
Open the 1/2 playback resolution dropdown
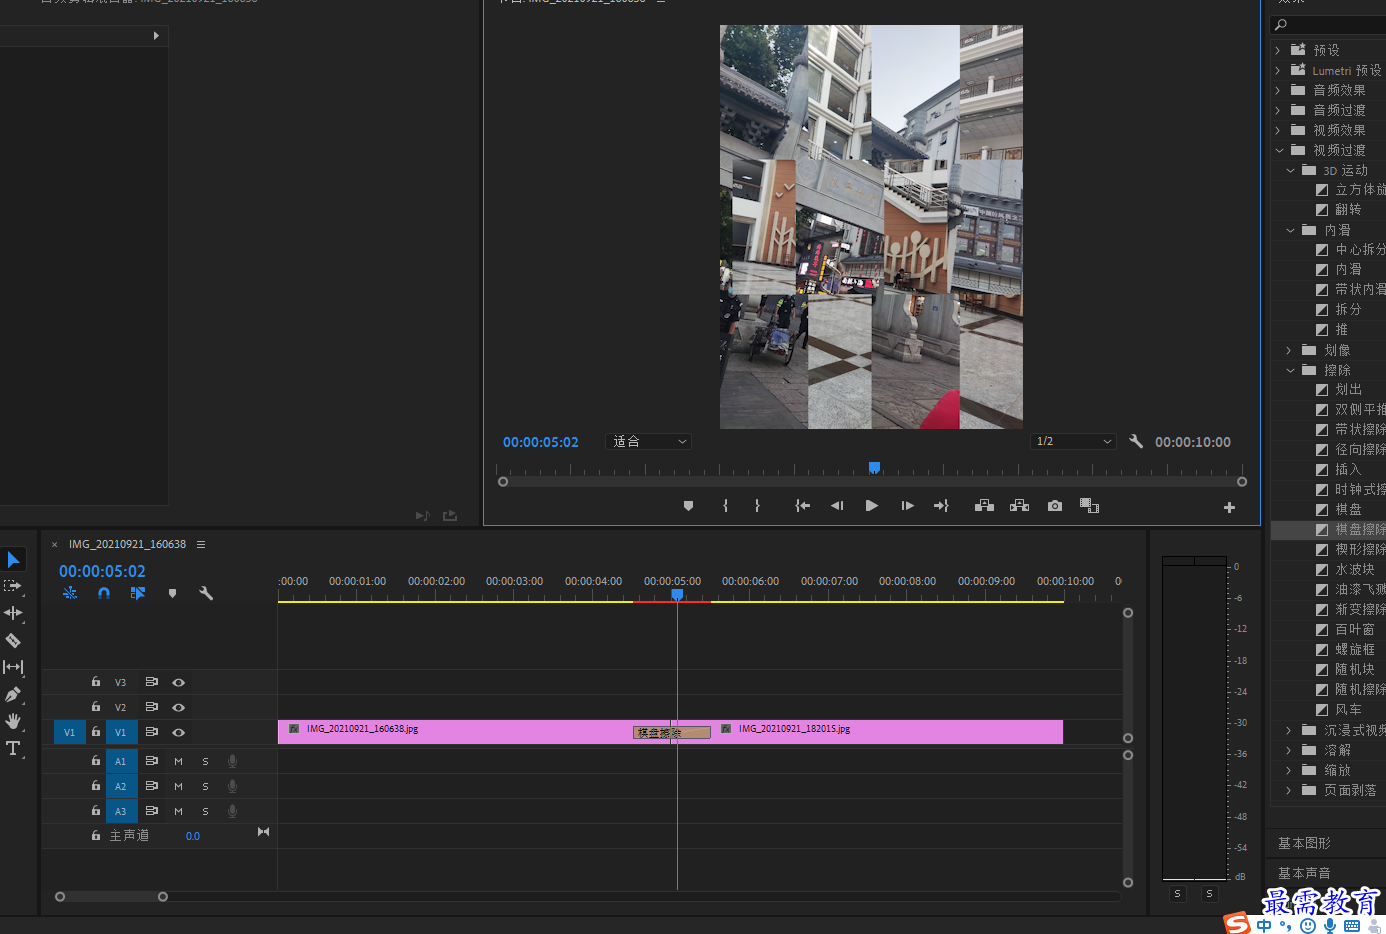click(1073, 441)
